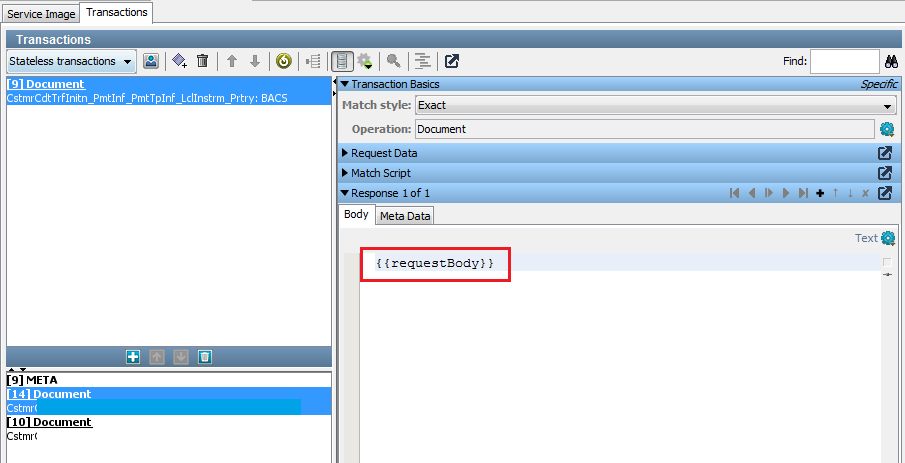Click the 'Specific' label in Transaction Basics header

(879, 84)
